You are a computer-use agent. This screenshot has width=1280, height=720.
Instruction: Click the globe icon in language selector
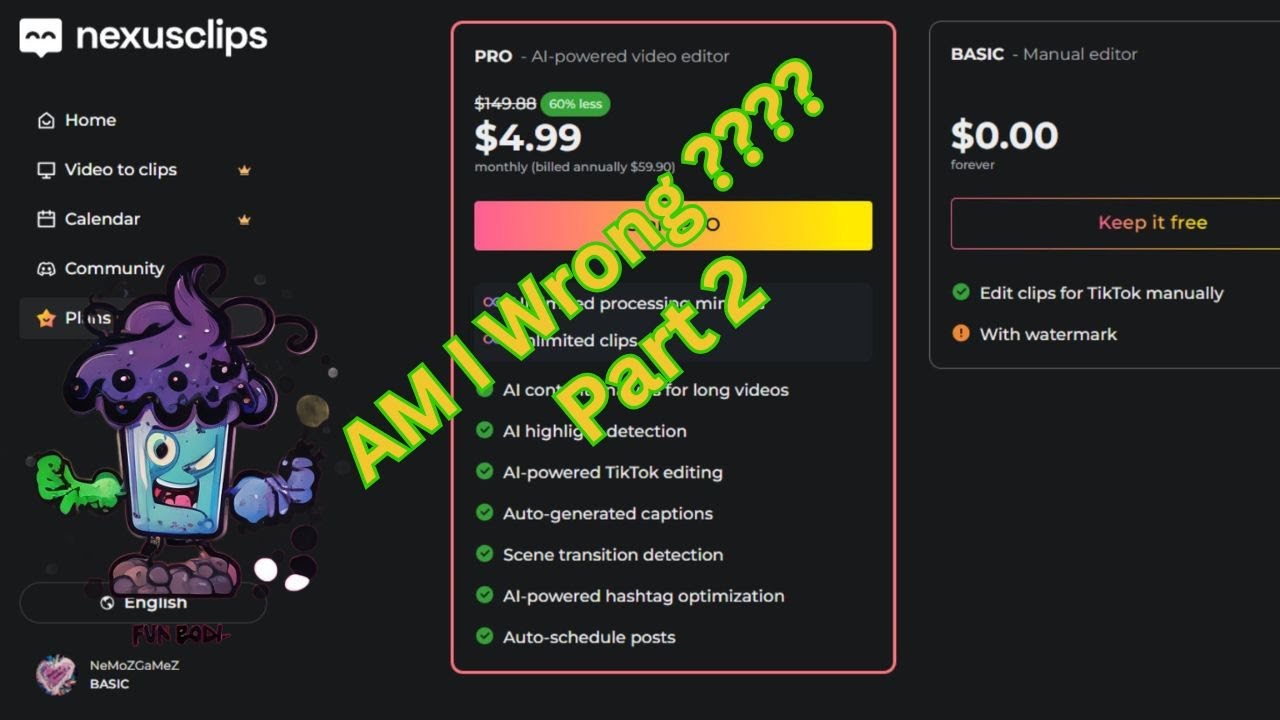pyautogui.click(x=108, y=603)
